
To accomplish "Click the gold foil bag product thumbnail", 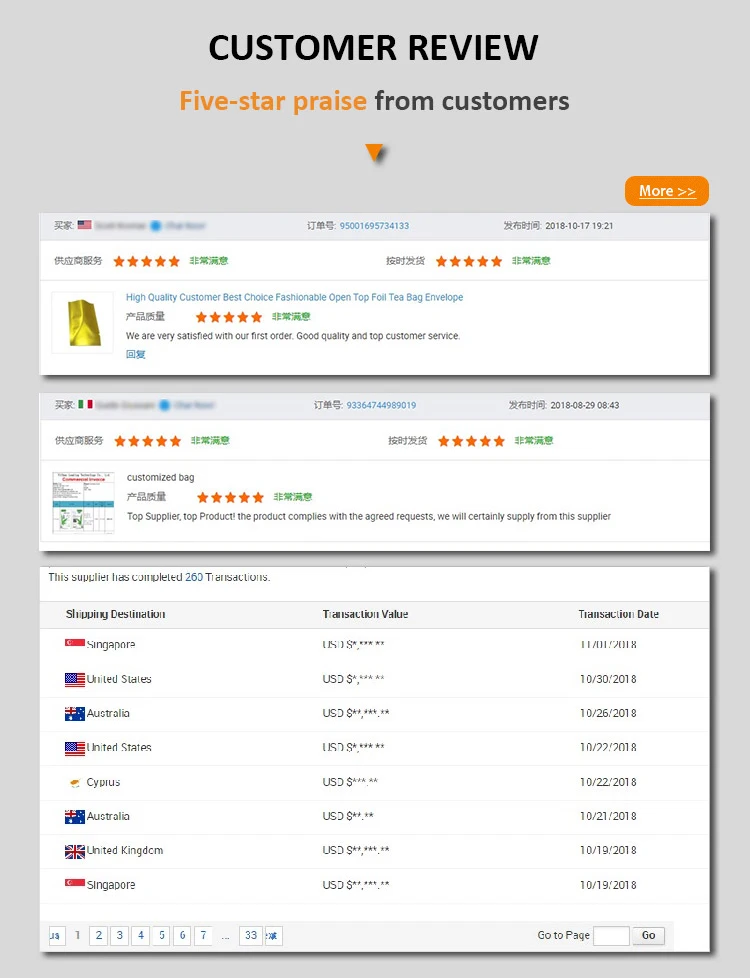I will tap(82, 322).
